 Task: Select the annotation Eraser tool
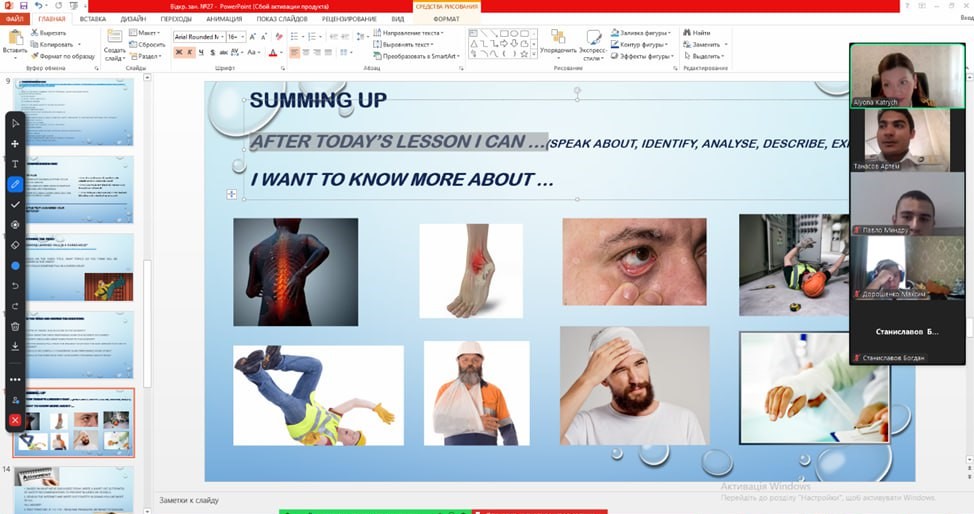[x=16, y=245]
